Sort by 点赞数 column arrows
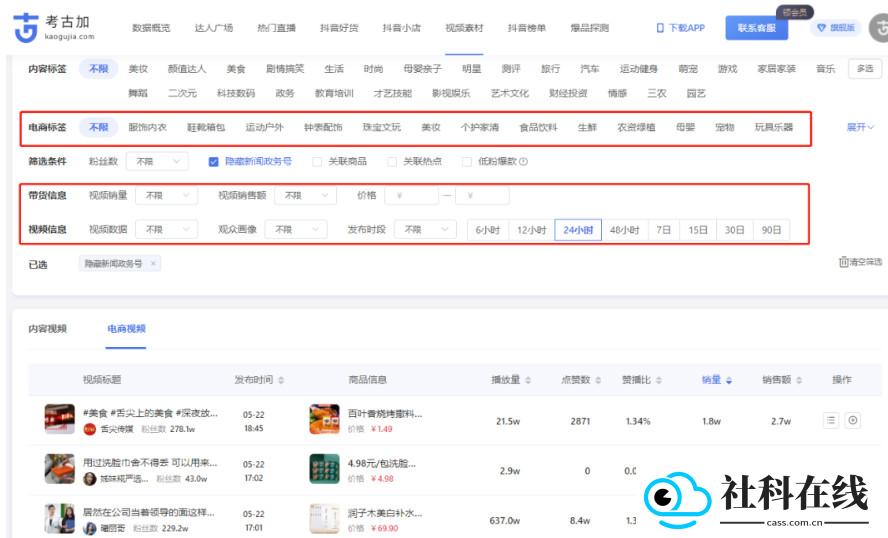 598,380
